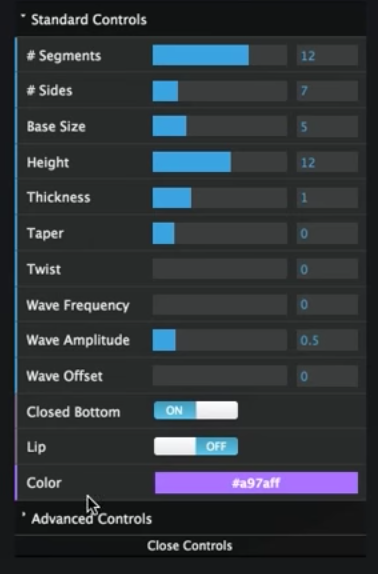Click the Thickness slider bar
Viewport: 378px width, 574px height.
220,198
